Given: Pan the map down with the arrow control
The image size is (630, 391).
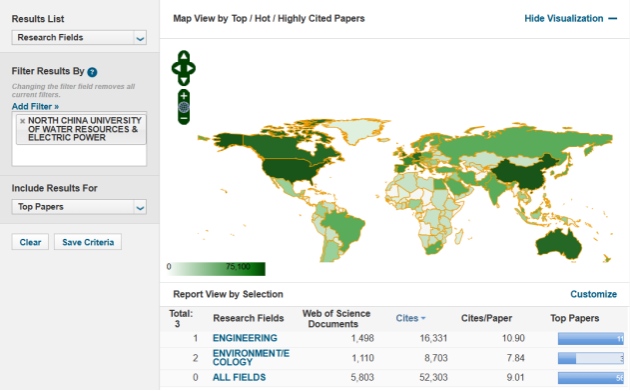Looking at the screenshot, I should coord(184,80).
